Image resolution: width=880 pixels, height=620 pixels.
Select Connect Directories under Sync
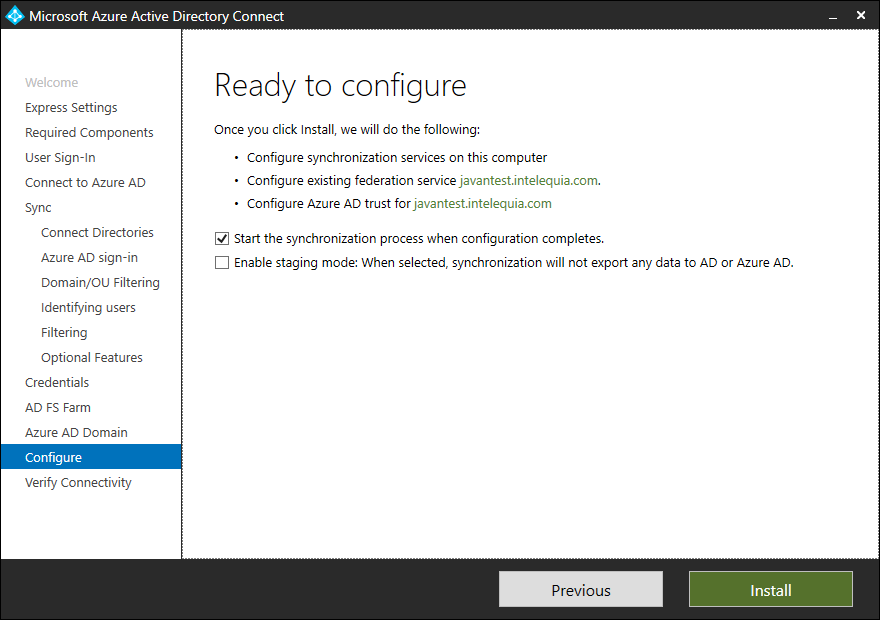click(97, 232)
